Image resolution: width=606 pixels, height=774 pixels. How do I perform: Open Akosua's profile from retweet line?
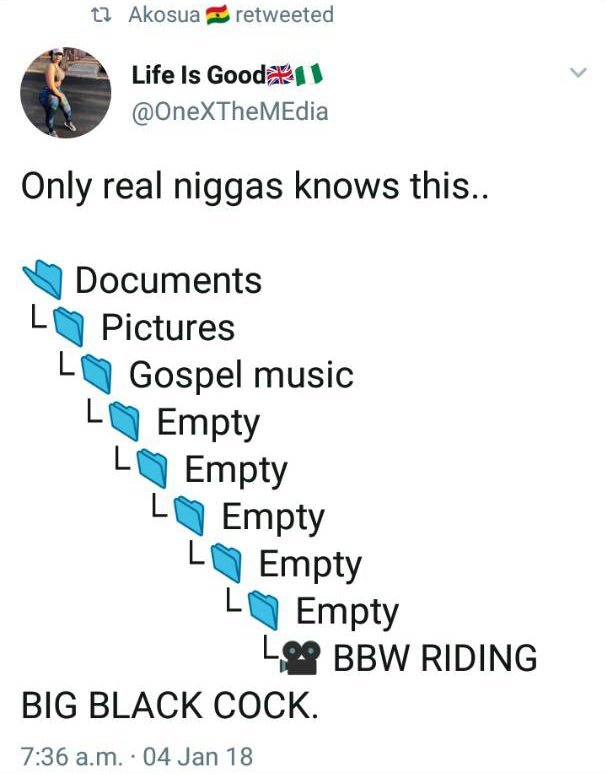click(164, 14)
